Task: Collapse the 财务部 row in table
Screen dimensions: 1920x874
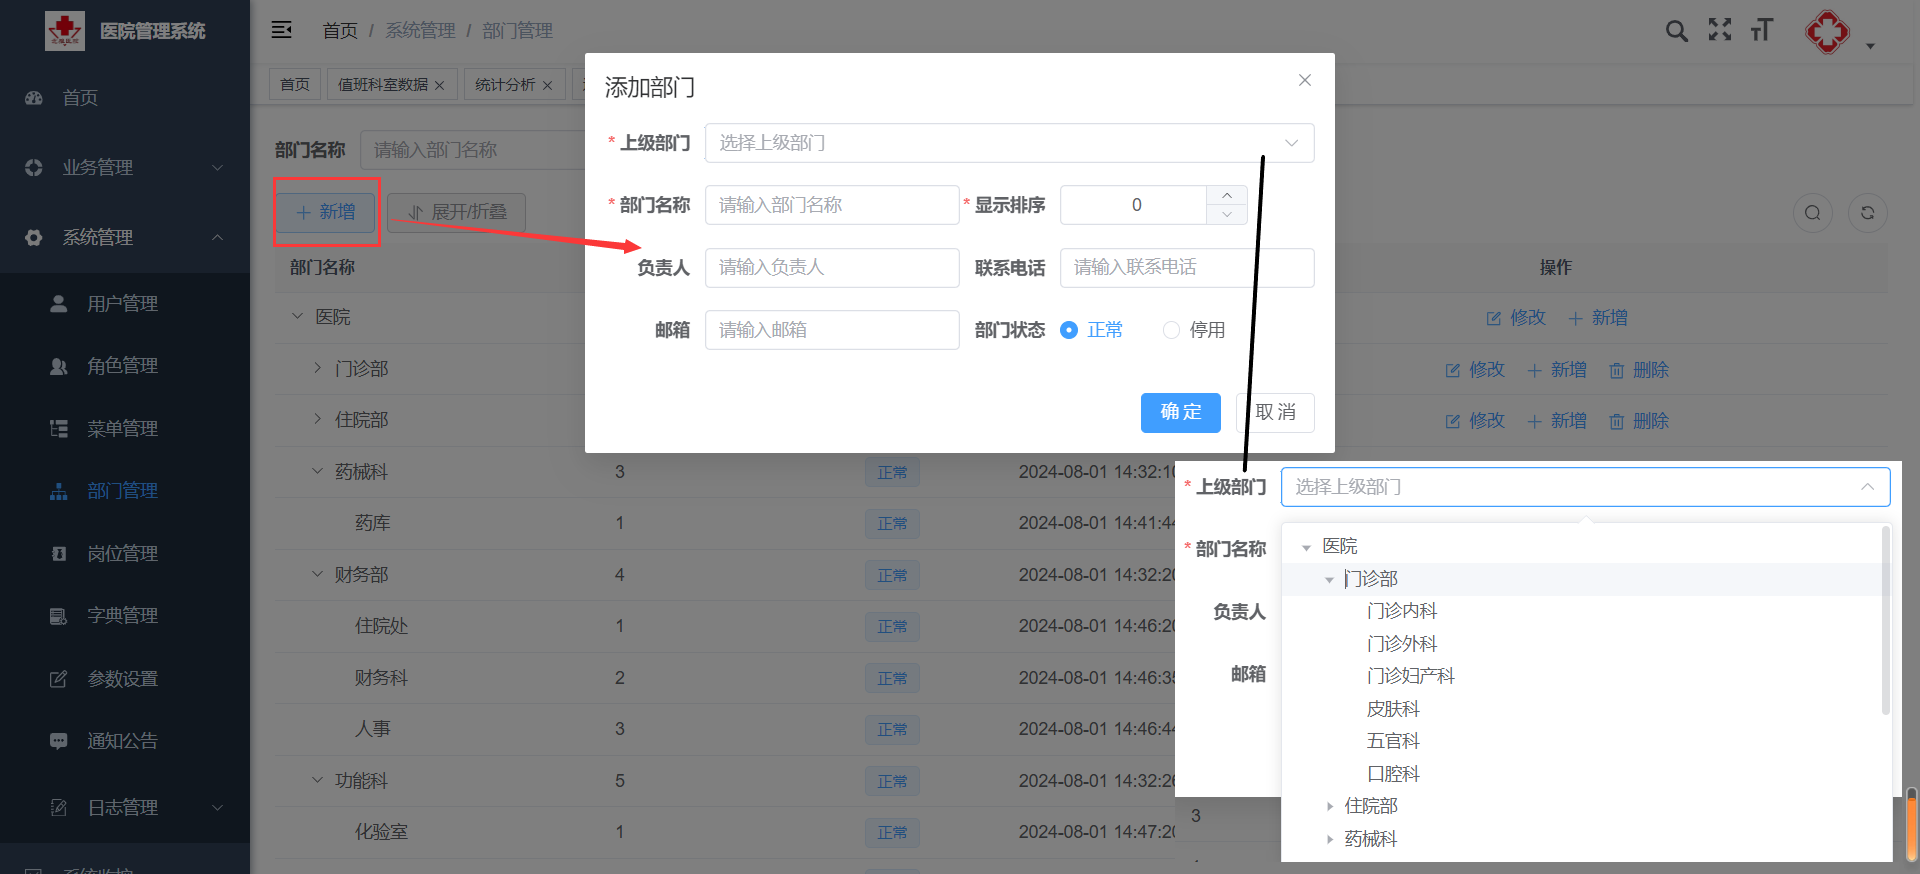Action: pos(317,575)
